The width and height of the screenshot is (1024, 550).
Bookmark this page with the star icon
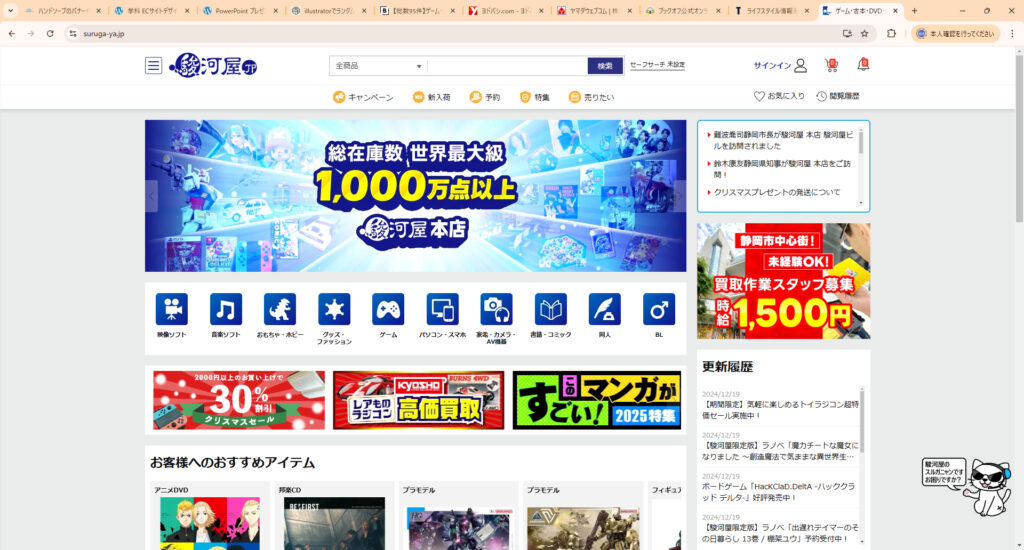point(864,33)
